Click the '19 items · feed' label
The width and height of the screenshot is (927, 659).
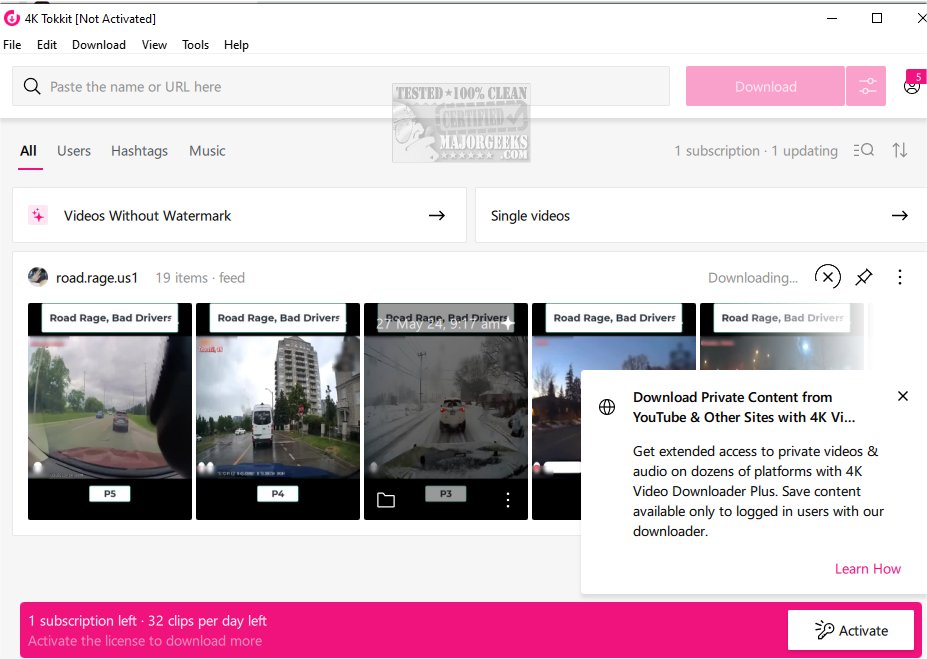click(x=200, y=278)
